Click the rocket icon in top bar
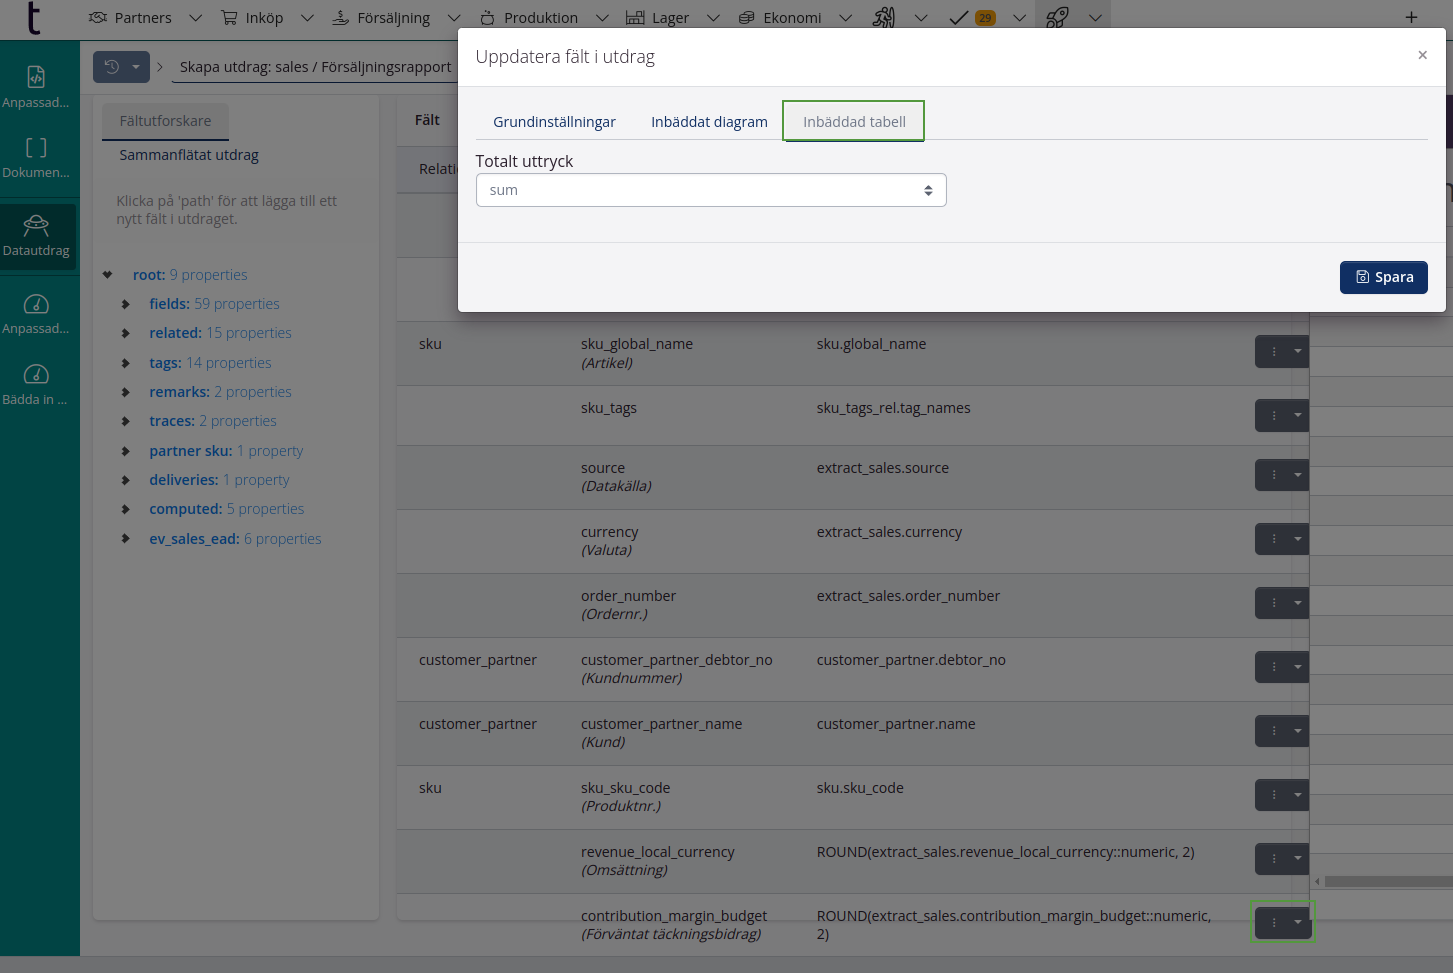The width and height of the screenshot is (1453, 973). [x=1057, y=17]
